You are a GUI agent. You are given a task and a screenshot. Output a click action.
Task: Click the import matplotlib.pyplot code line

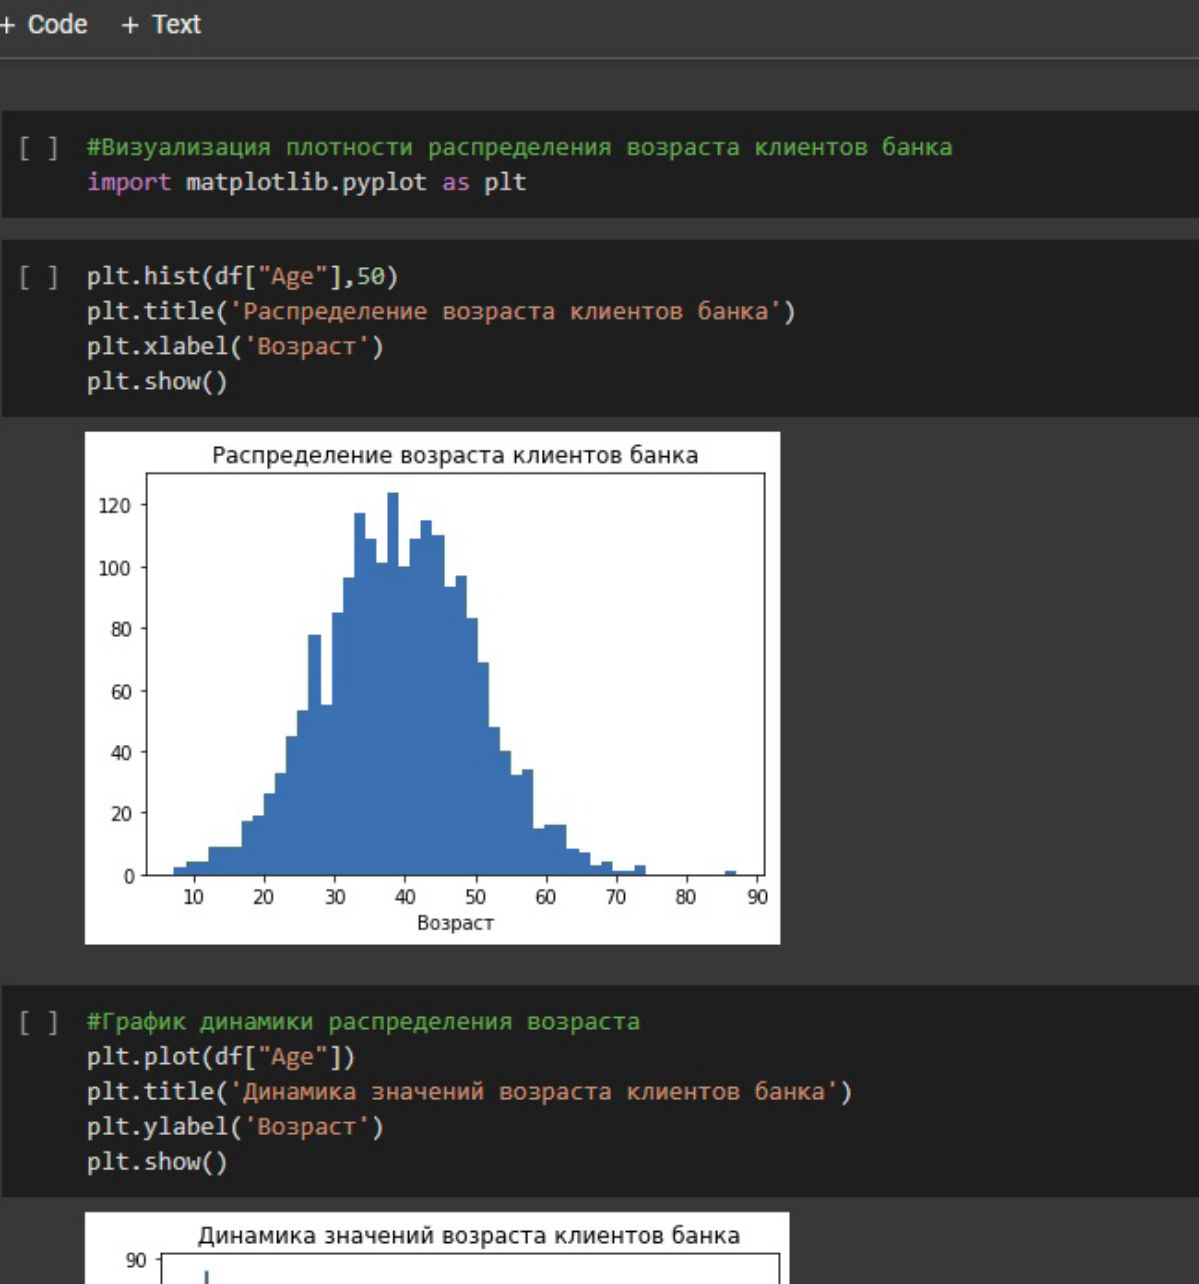coord(306,182)
